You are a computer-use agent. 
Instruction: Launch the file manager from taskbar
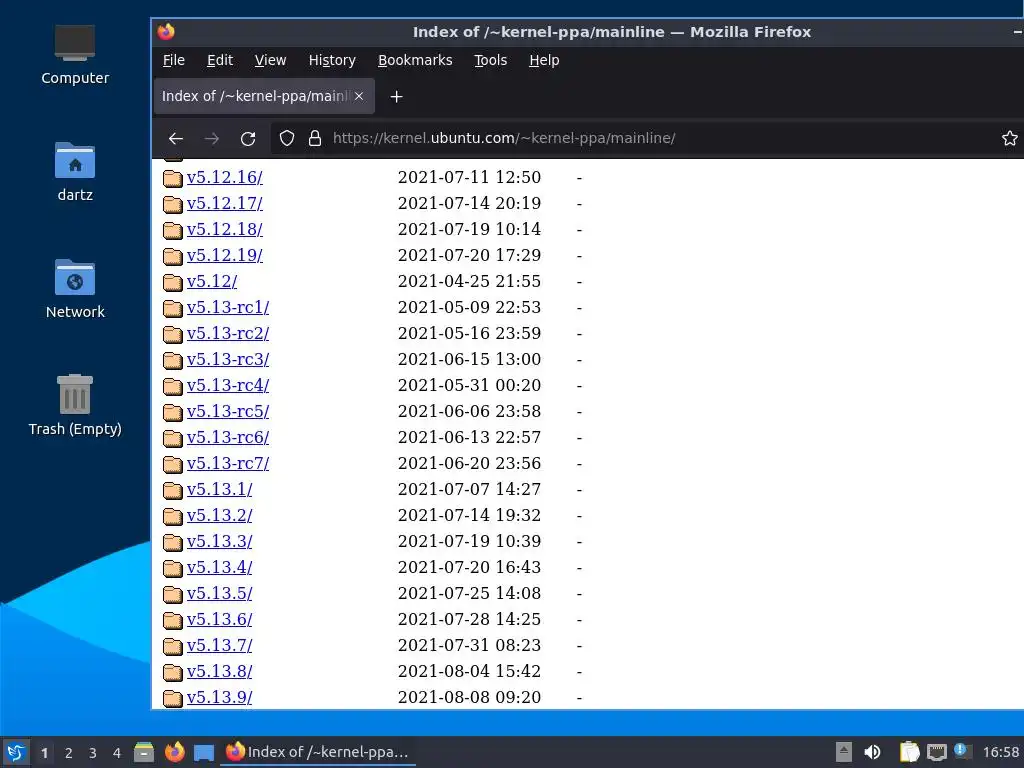(x=144, y=752)
